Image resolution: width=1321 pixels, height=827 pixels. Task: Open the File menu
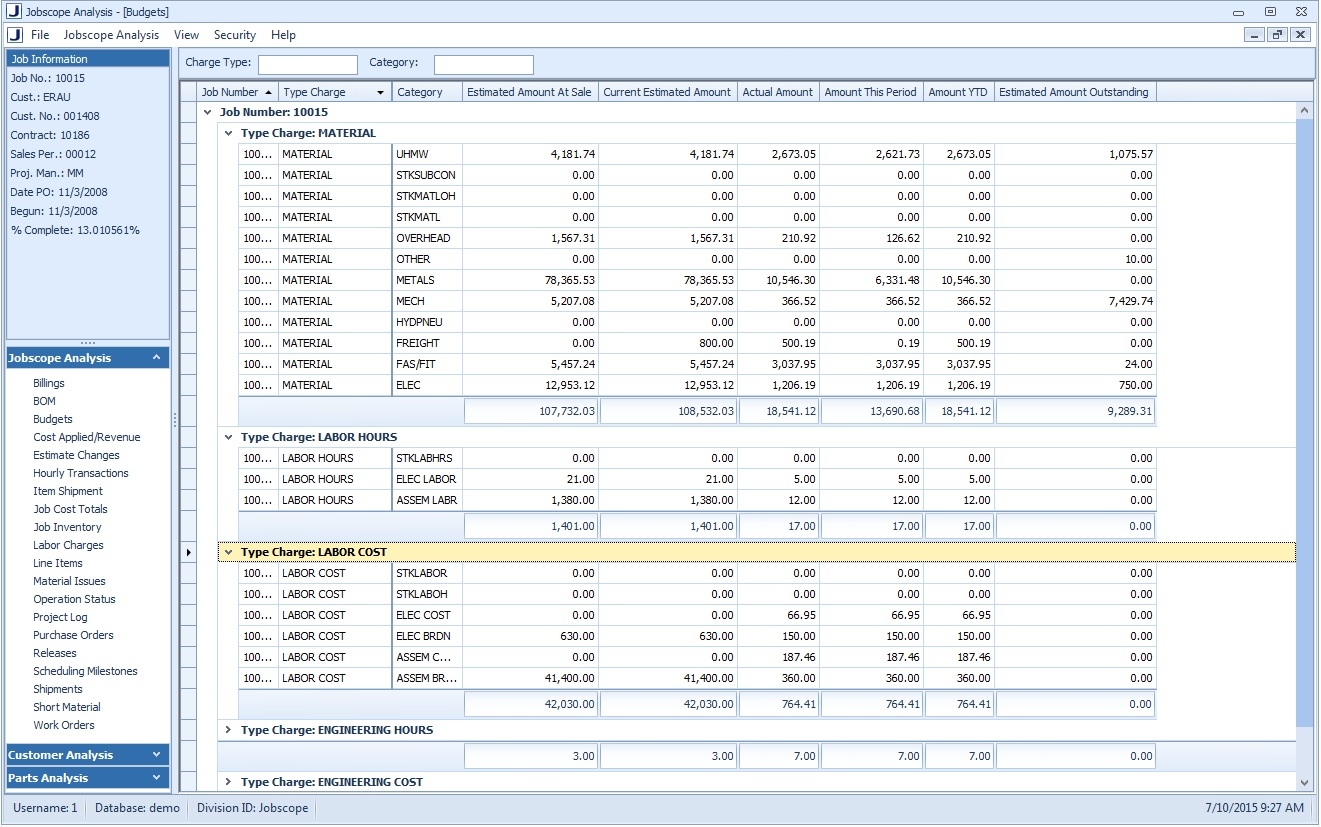(x=40, y=35)
